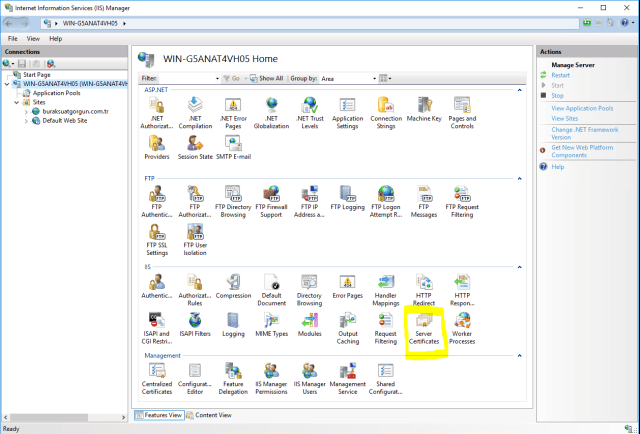Open the Server Certificates feature
The width and height of the screenshot is (640, 434).
click(x=424, y=325)
